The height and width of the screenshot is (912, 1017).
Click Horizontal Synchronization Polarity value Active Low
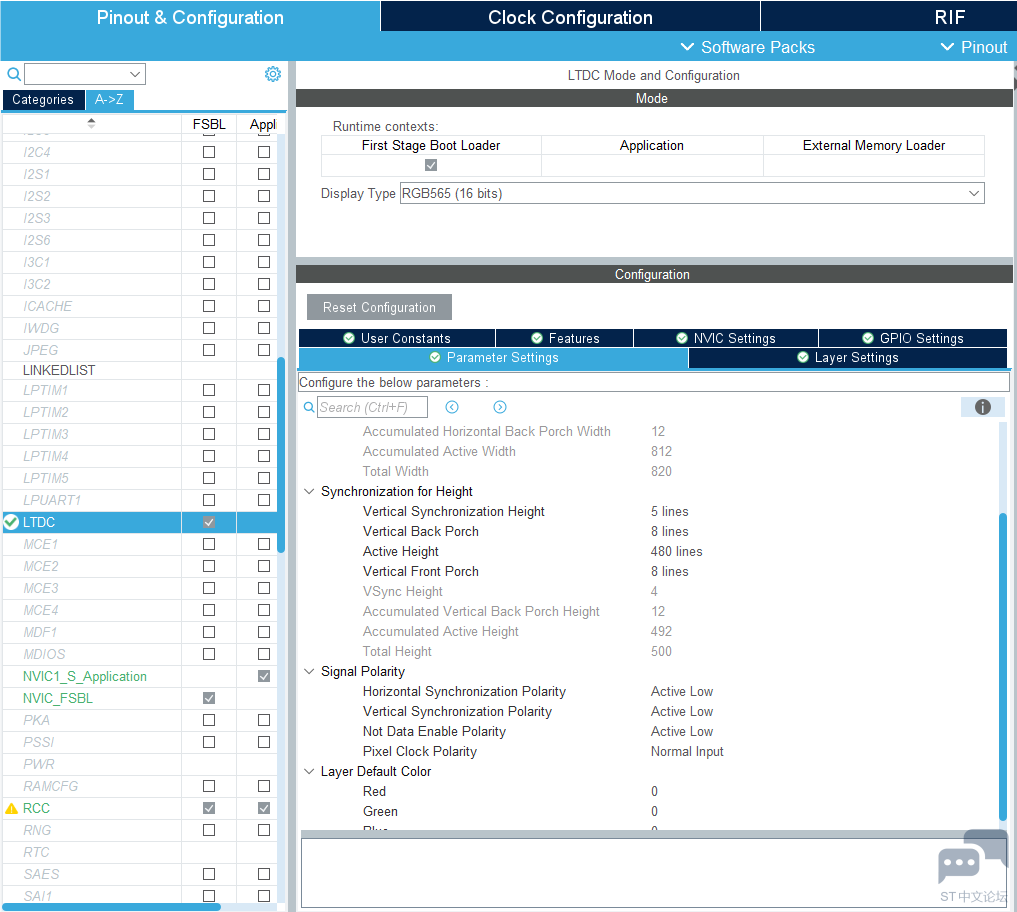[682, 691]
